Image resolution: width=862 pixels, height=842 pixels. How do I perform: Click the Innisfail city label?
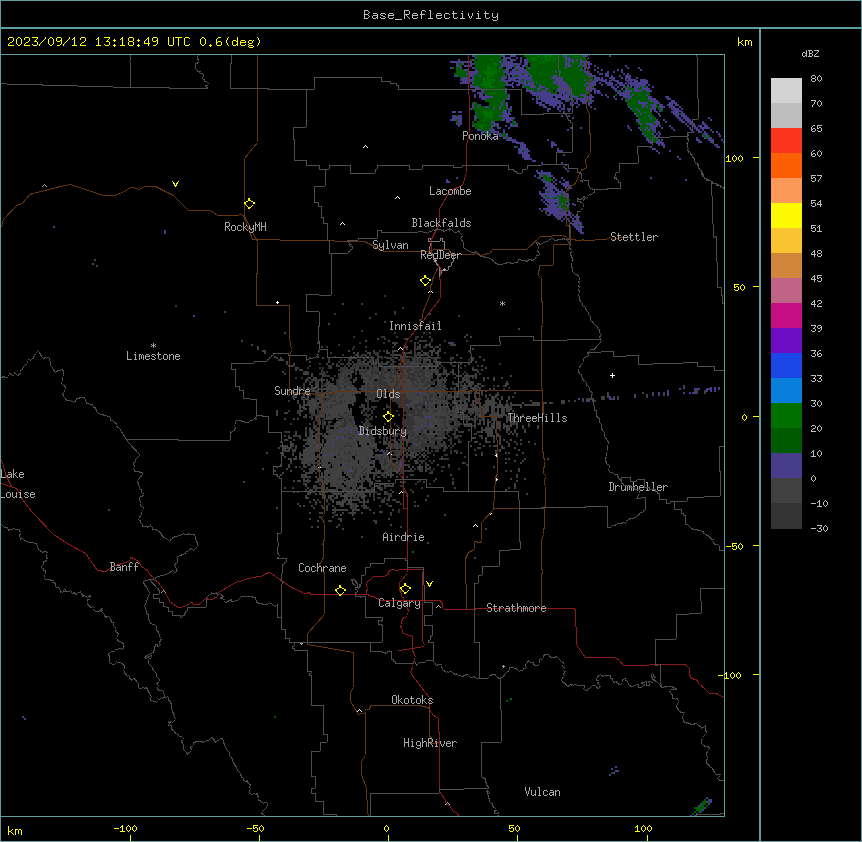pos(415,326)
